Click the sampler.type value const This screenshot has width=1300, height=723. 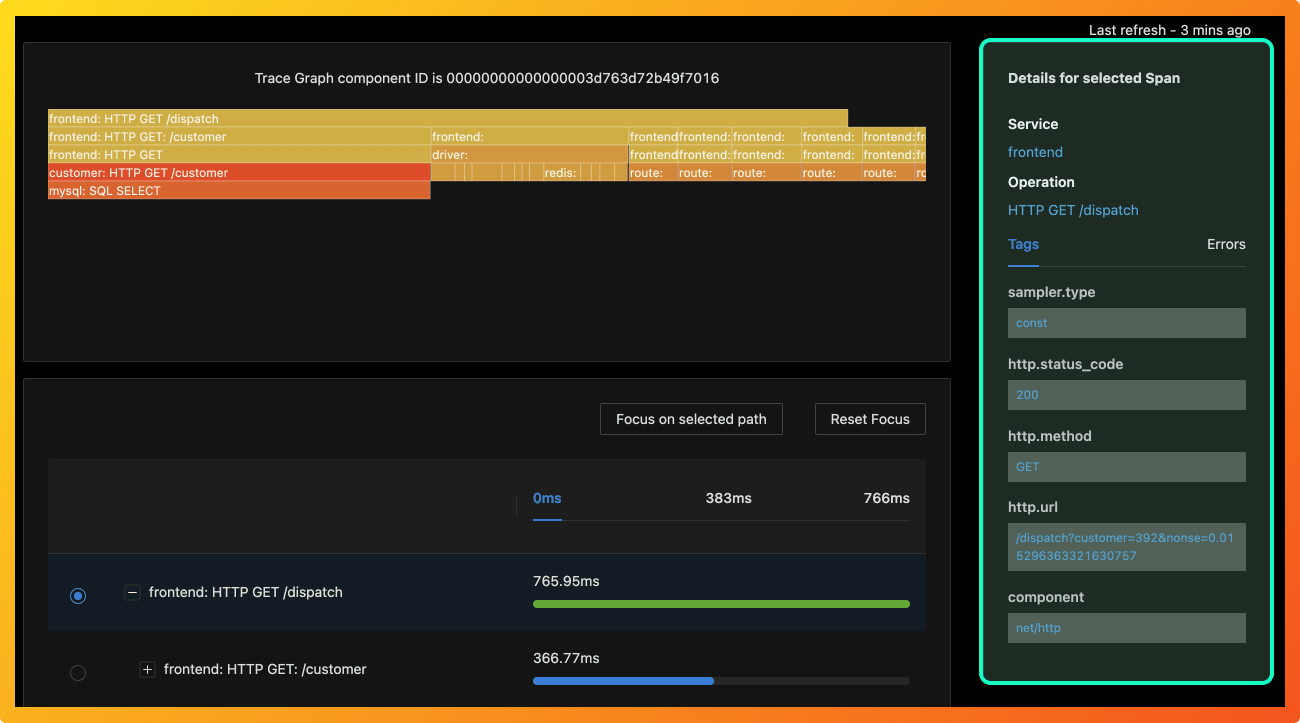click(1127, 323)
